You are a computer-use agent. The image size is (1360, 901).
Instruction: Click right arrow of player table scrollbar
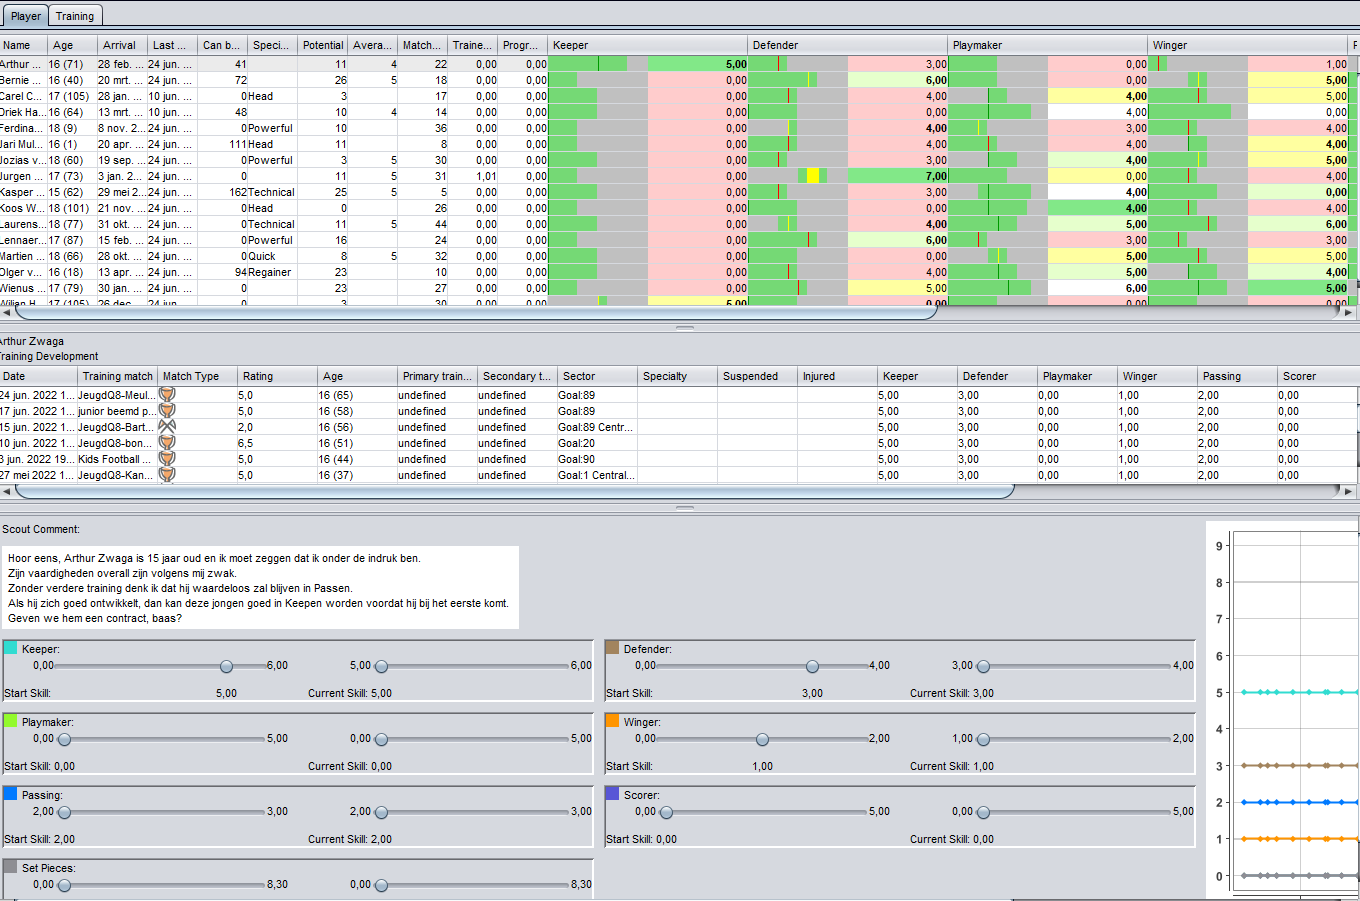tap(1347, 312)
